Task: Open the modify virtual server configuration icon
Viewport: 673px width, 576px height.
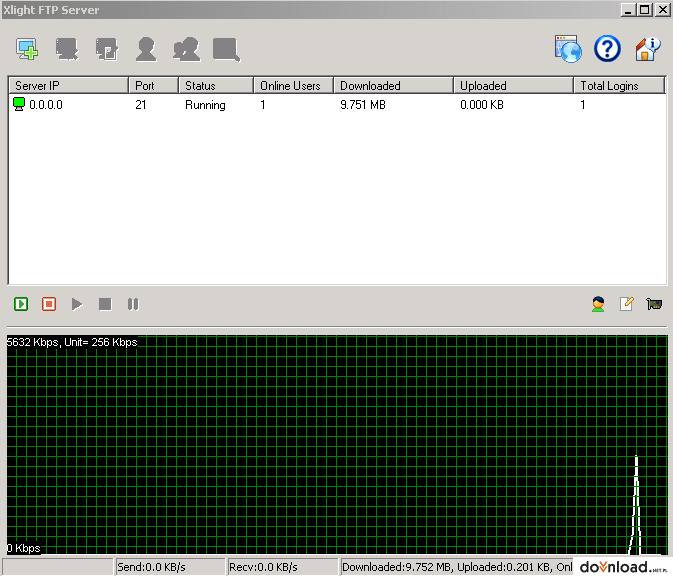Action: pyautogui.click(x=106, y=49)
